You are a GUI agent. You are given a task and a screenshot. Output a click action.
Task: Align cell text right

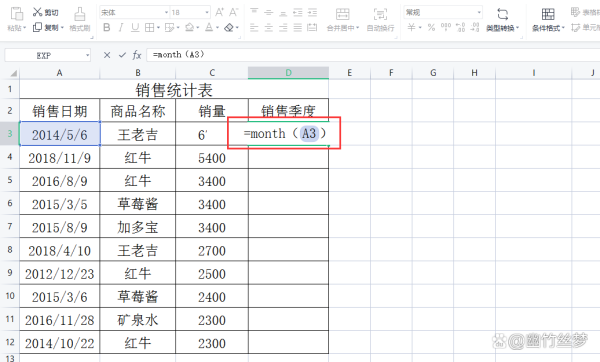[x=283, y=28]
